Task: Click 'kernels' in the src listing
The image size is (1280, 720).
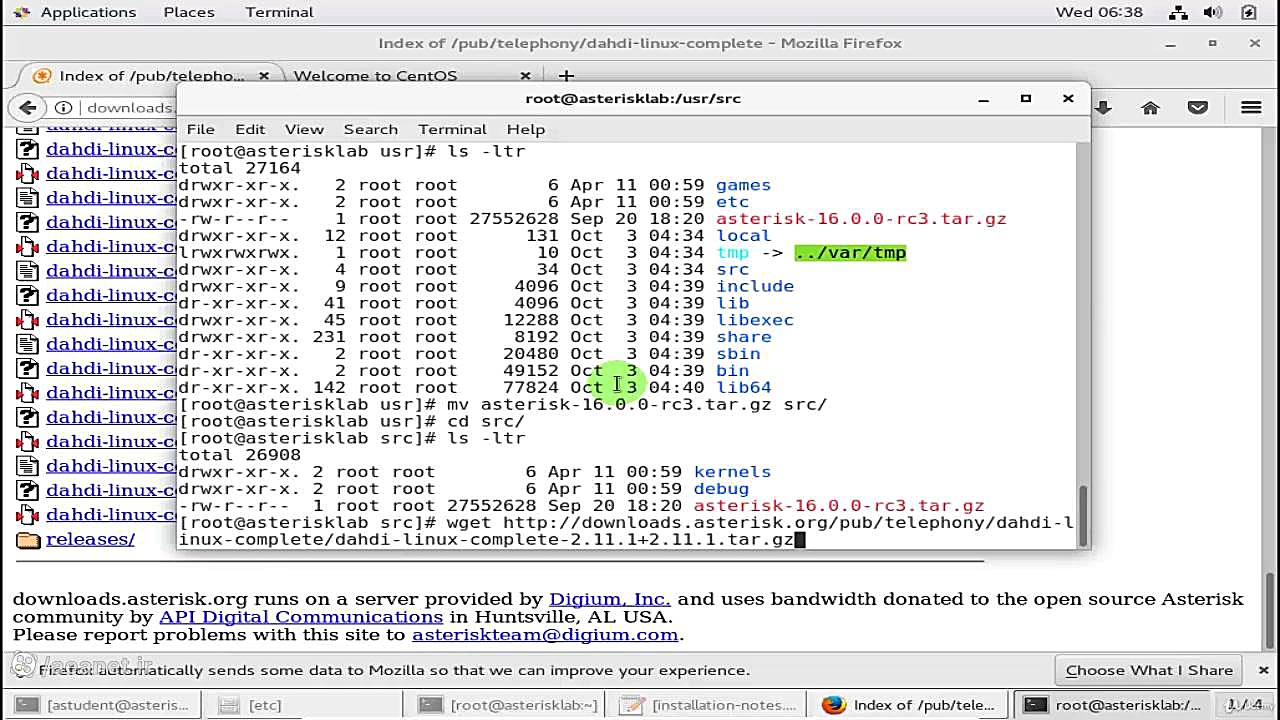Action: 732,472
